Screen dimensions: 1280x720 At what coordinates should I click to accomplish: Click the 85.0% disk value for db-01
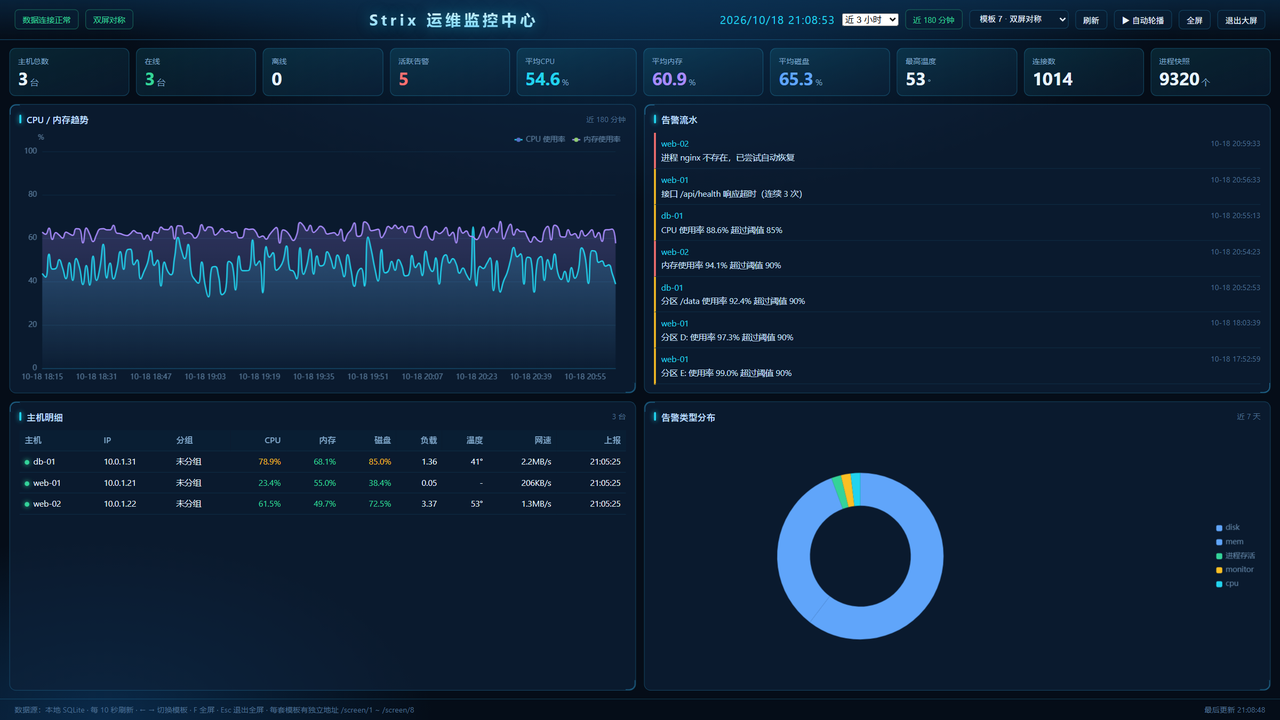[379, 462]
